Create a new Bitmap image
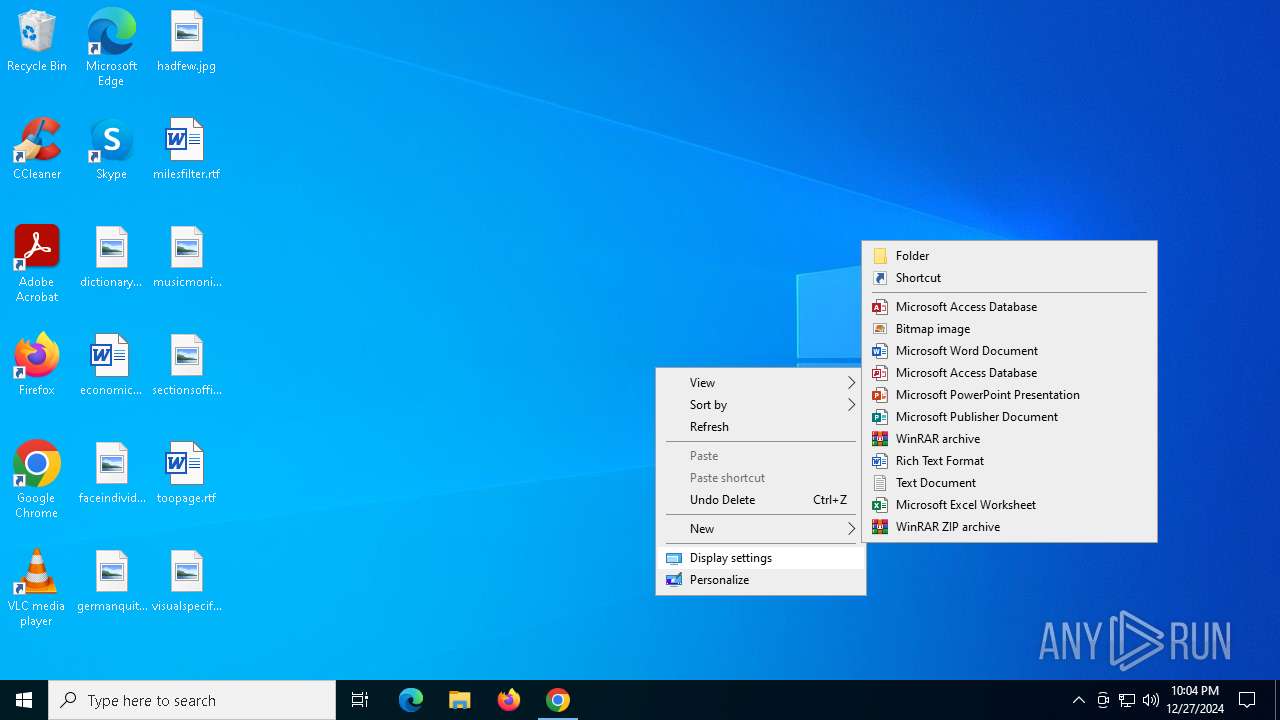 pos(1009,329)
